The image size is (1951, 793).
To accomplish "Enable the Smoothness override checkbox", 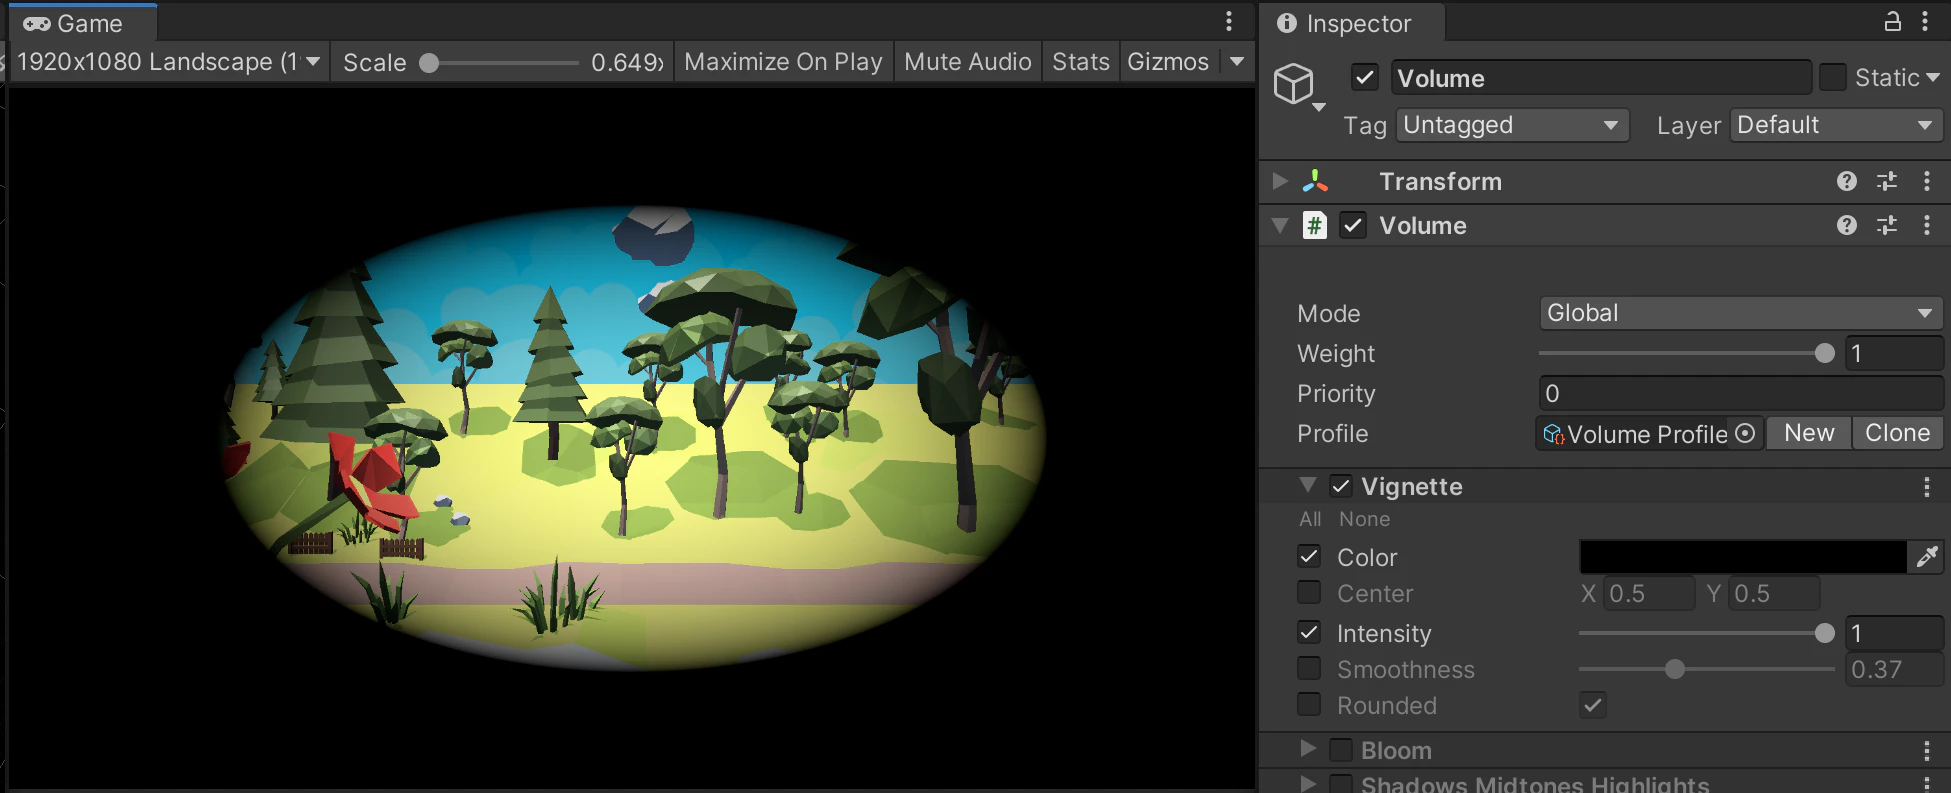I will coord(1309,668).
